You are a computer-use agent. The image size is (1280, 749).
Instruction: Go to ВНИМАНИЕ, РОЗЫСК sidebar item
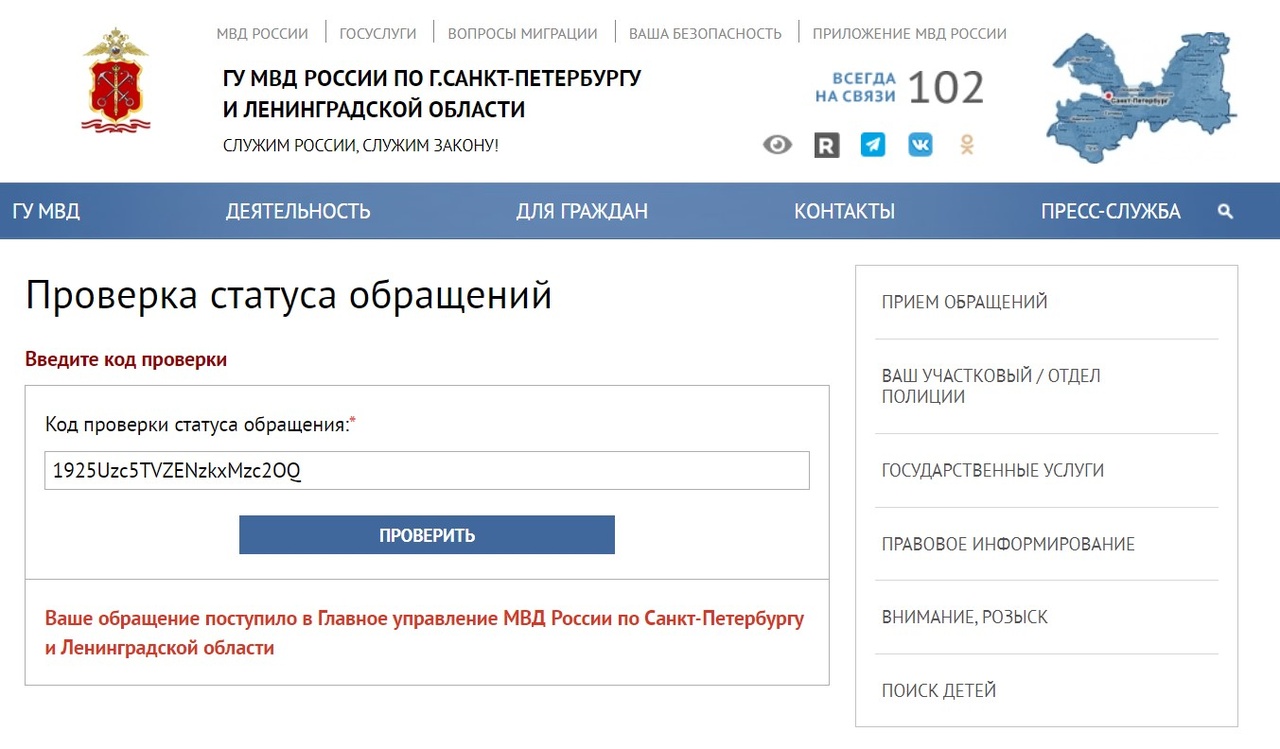click(x=964, y=617)
